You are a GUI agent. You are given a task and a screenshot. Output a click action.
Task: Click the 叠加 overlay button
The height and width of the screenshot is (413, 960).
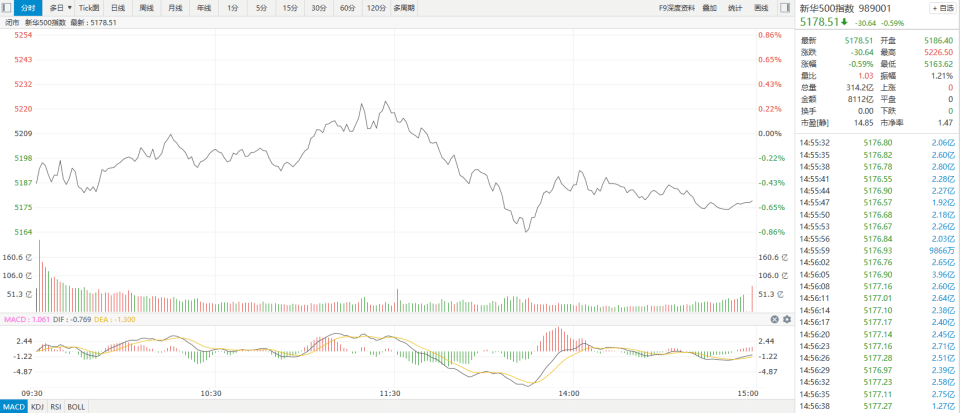tap(710, 7)
